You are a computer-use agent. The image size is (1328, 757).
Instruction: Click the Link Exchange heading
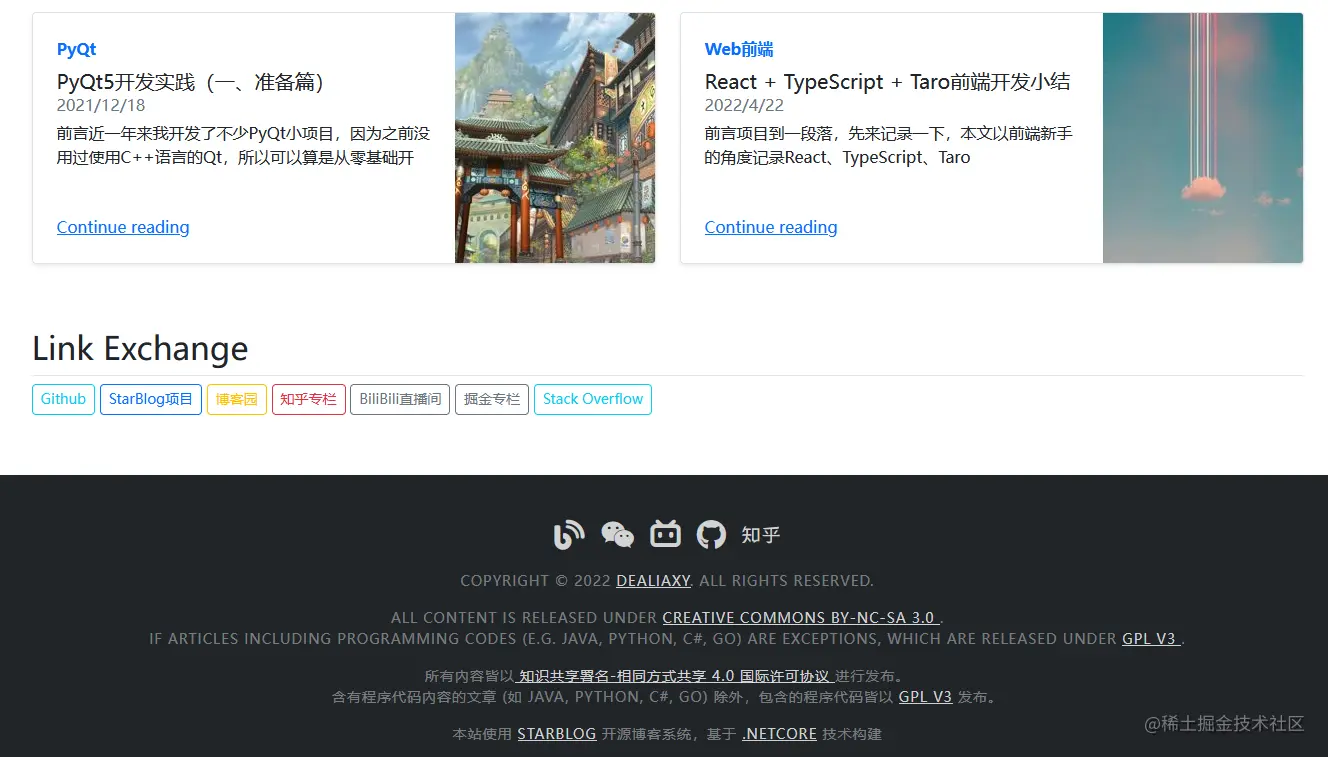140,348
